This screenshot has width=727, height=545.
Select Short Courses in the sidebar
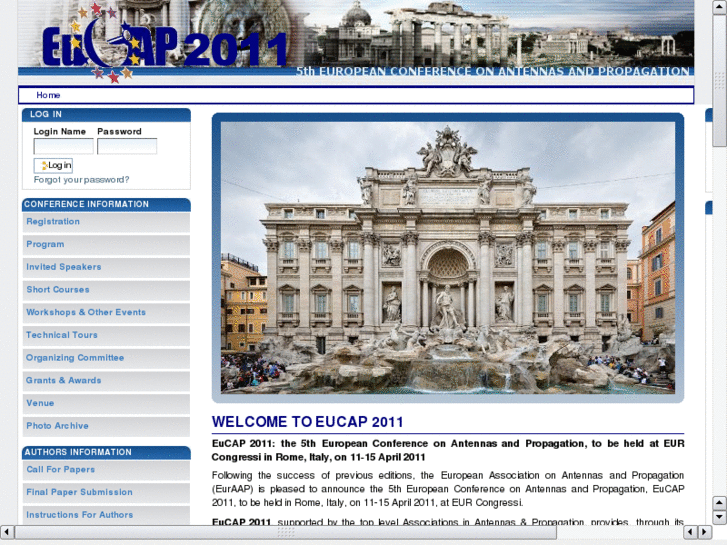(x=106, y=290)
